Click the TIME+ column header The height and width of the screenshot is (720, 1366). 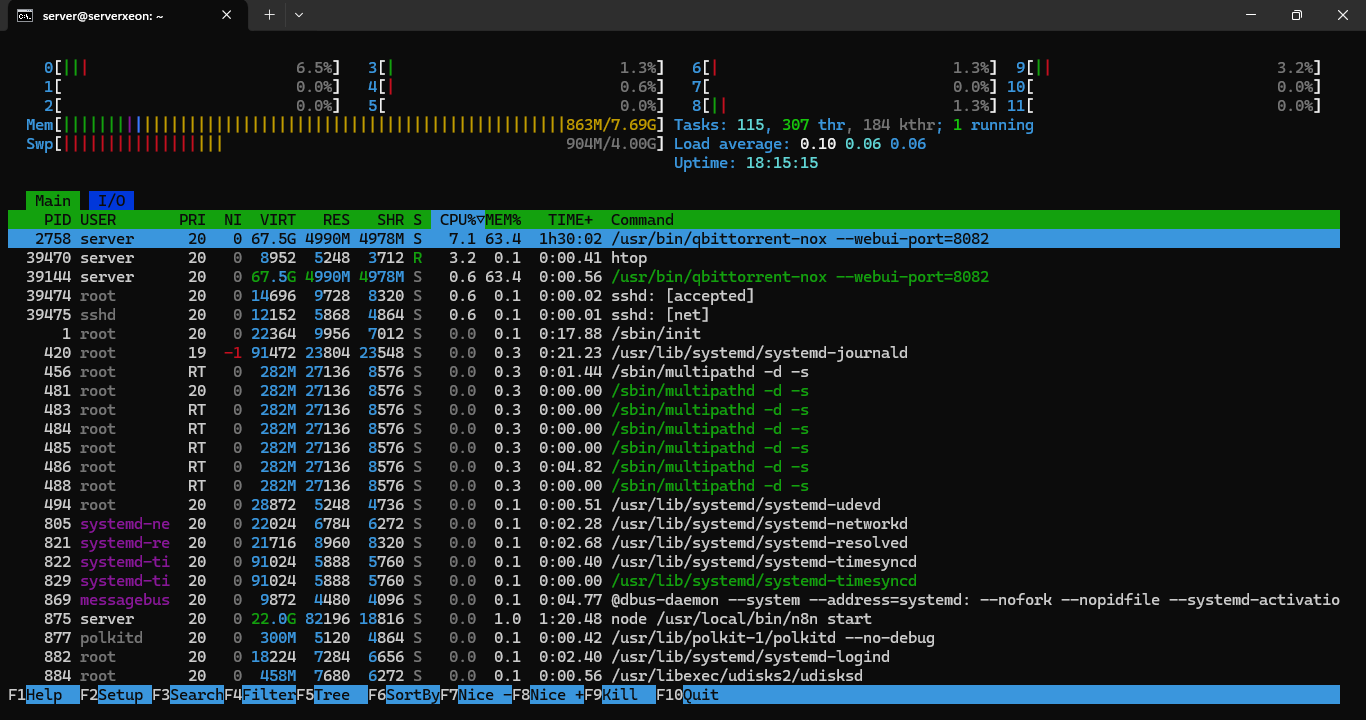pyautogui.click(x=570, y=220)
